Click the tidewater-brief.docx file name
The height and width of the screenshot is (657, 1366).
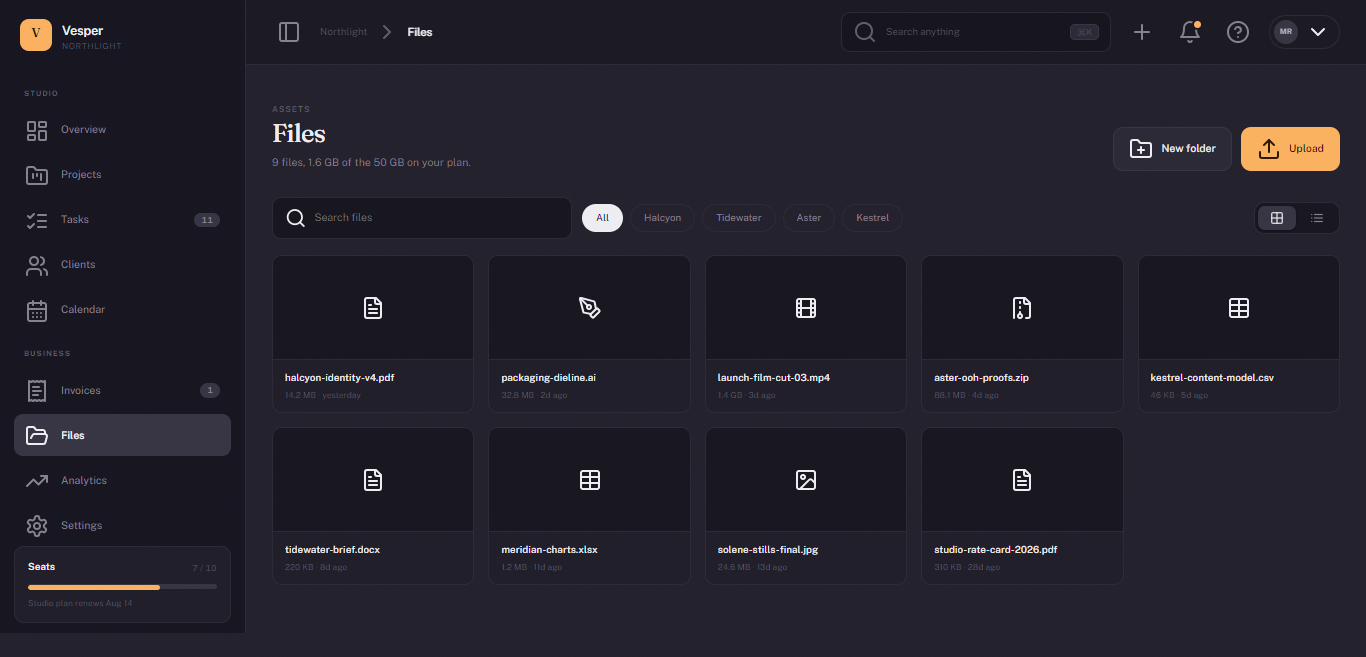point(333,550)
